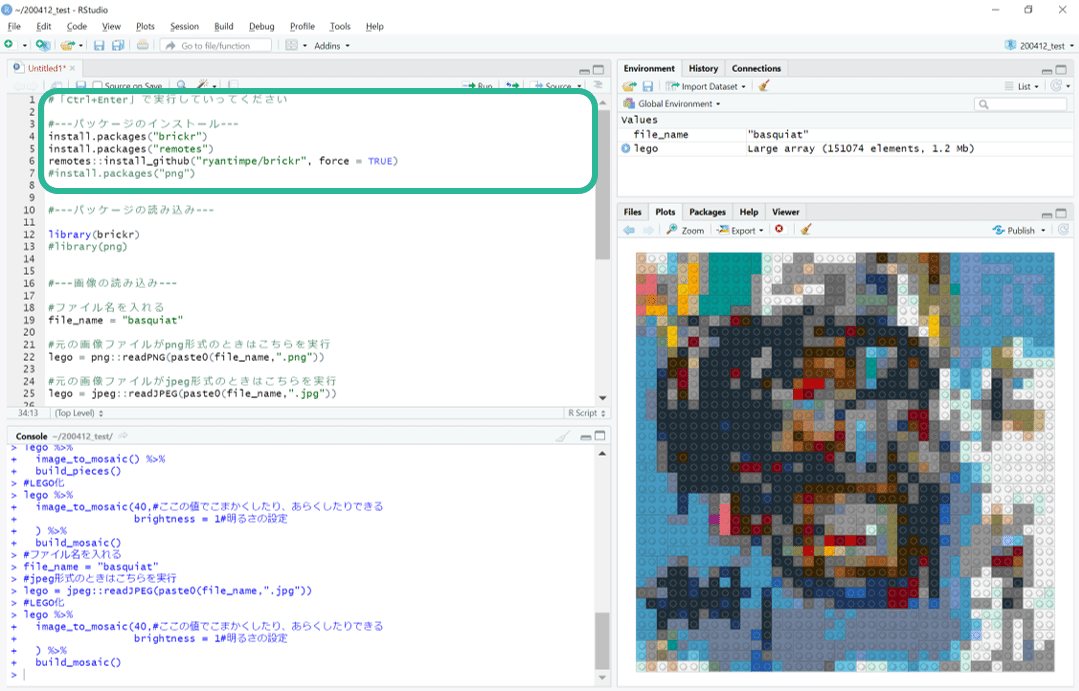Image resolution: width=1079 pixels, height=691 pixels.
Task: Close the Untitled1 tab
Action: click(x=72, y=68)
